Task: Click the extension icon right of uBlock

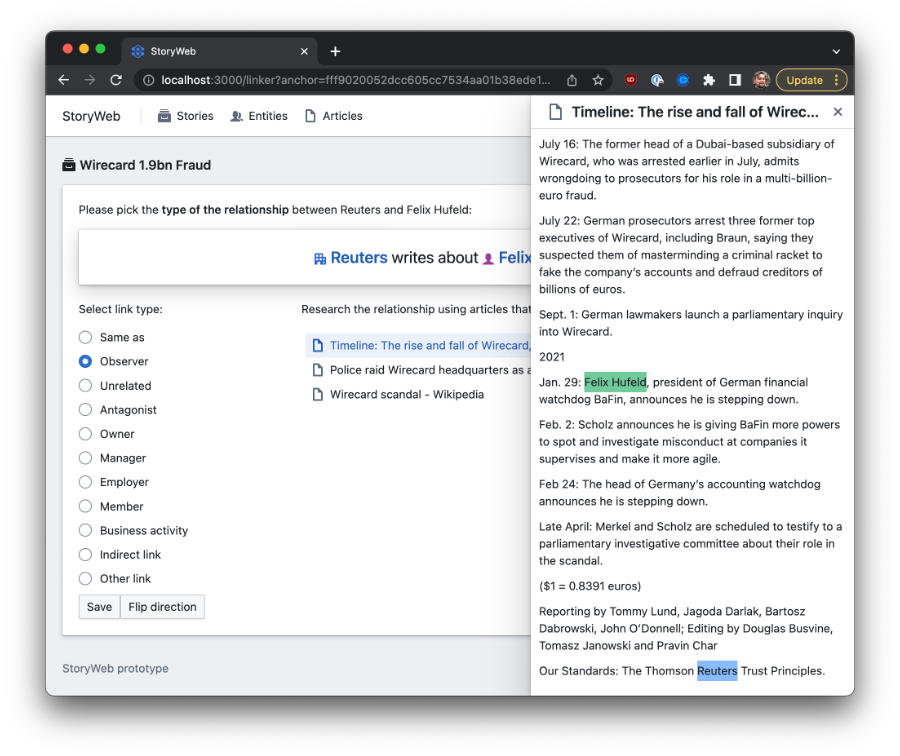Action: 657,80
